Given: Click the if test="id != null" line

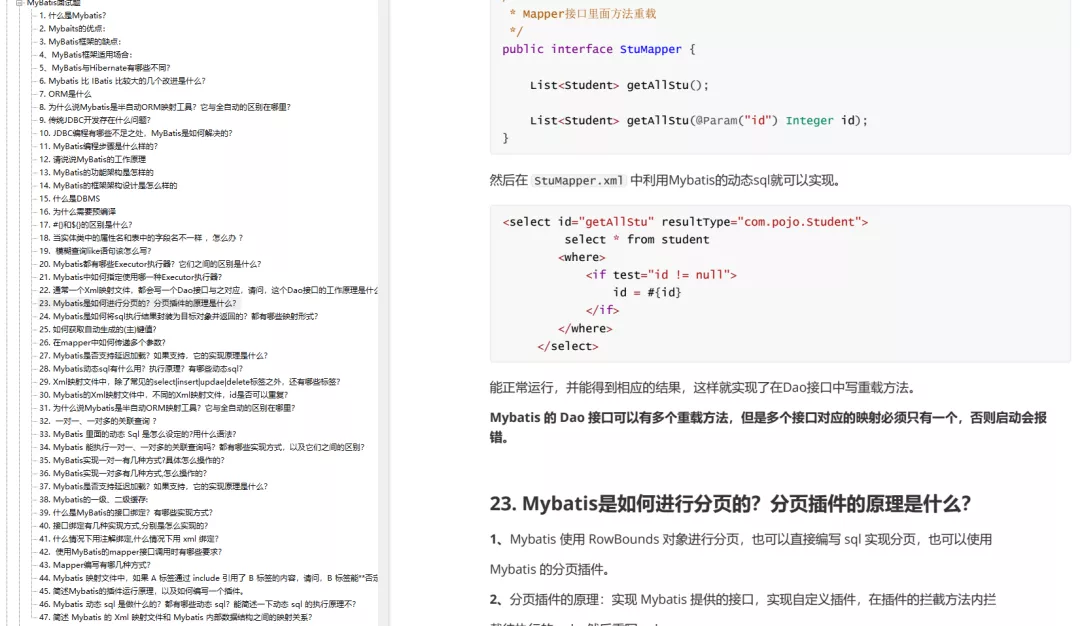Looking at the screenshot, I should coord(661,275).
